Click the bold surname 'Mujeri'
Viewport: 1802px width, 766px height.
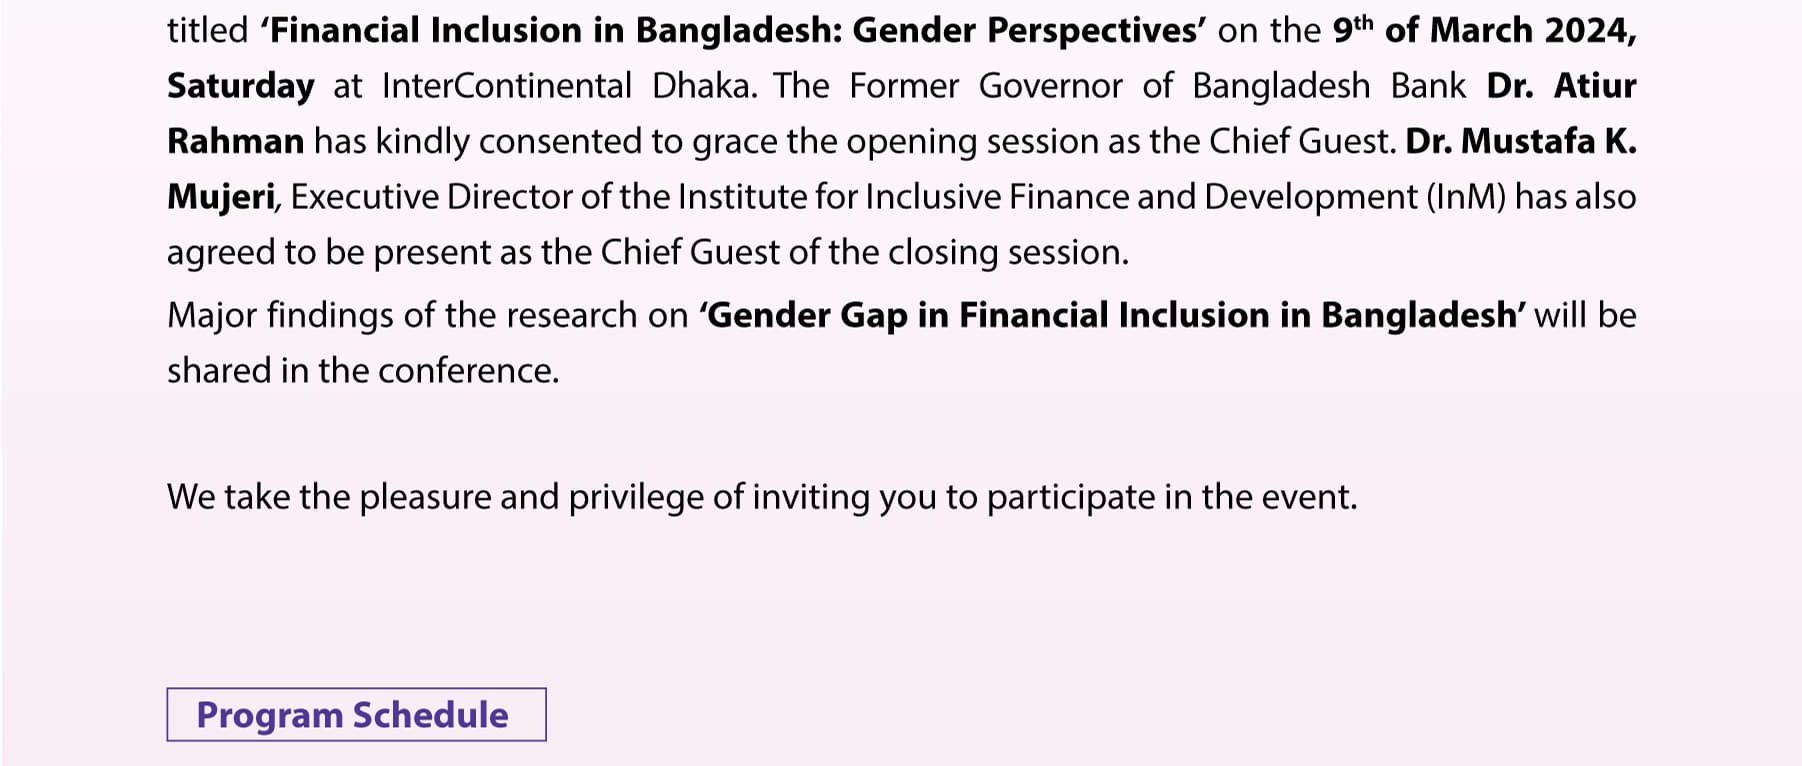[x=221, y=197]
